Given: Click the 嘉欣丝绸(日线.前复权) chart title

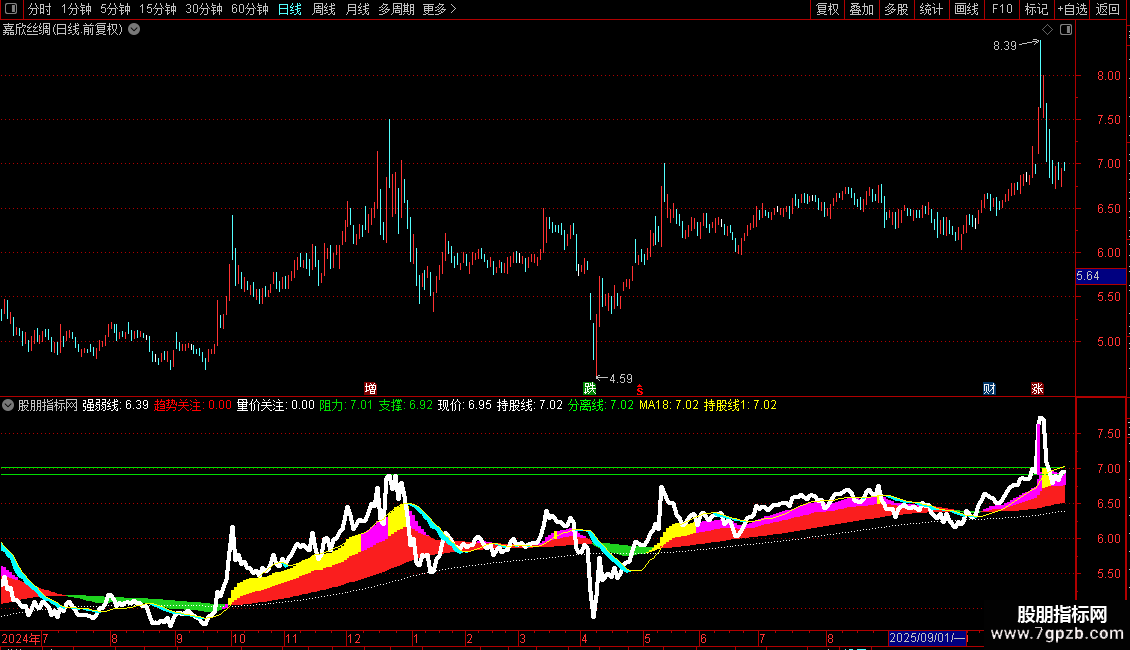Looking at the screenshot, I should coord(63,30).
